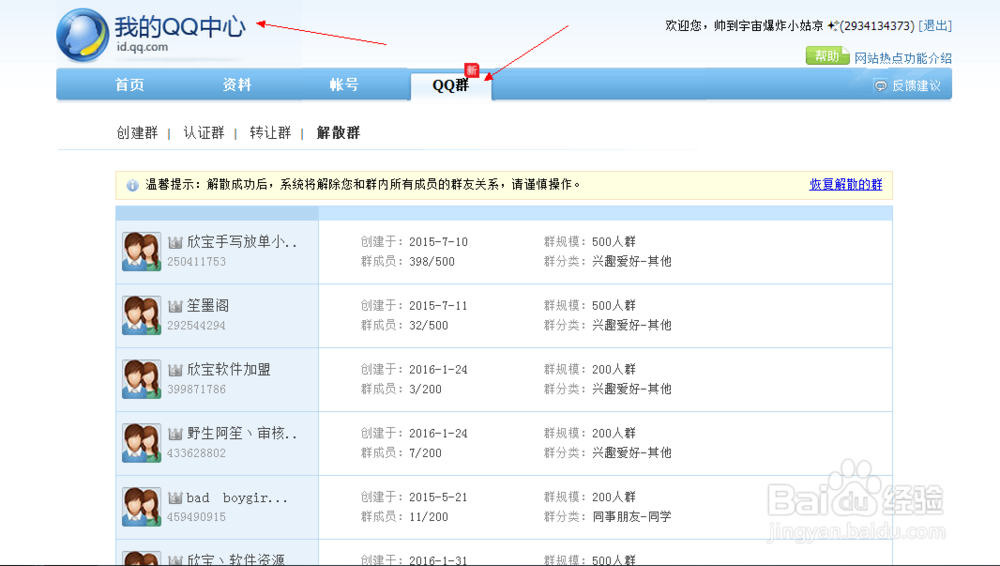
Task: Click the crown icon beside 欣宝手写放单小
Action: pos(175,242)
